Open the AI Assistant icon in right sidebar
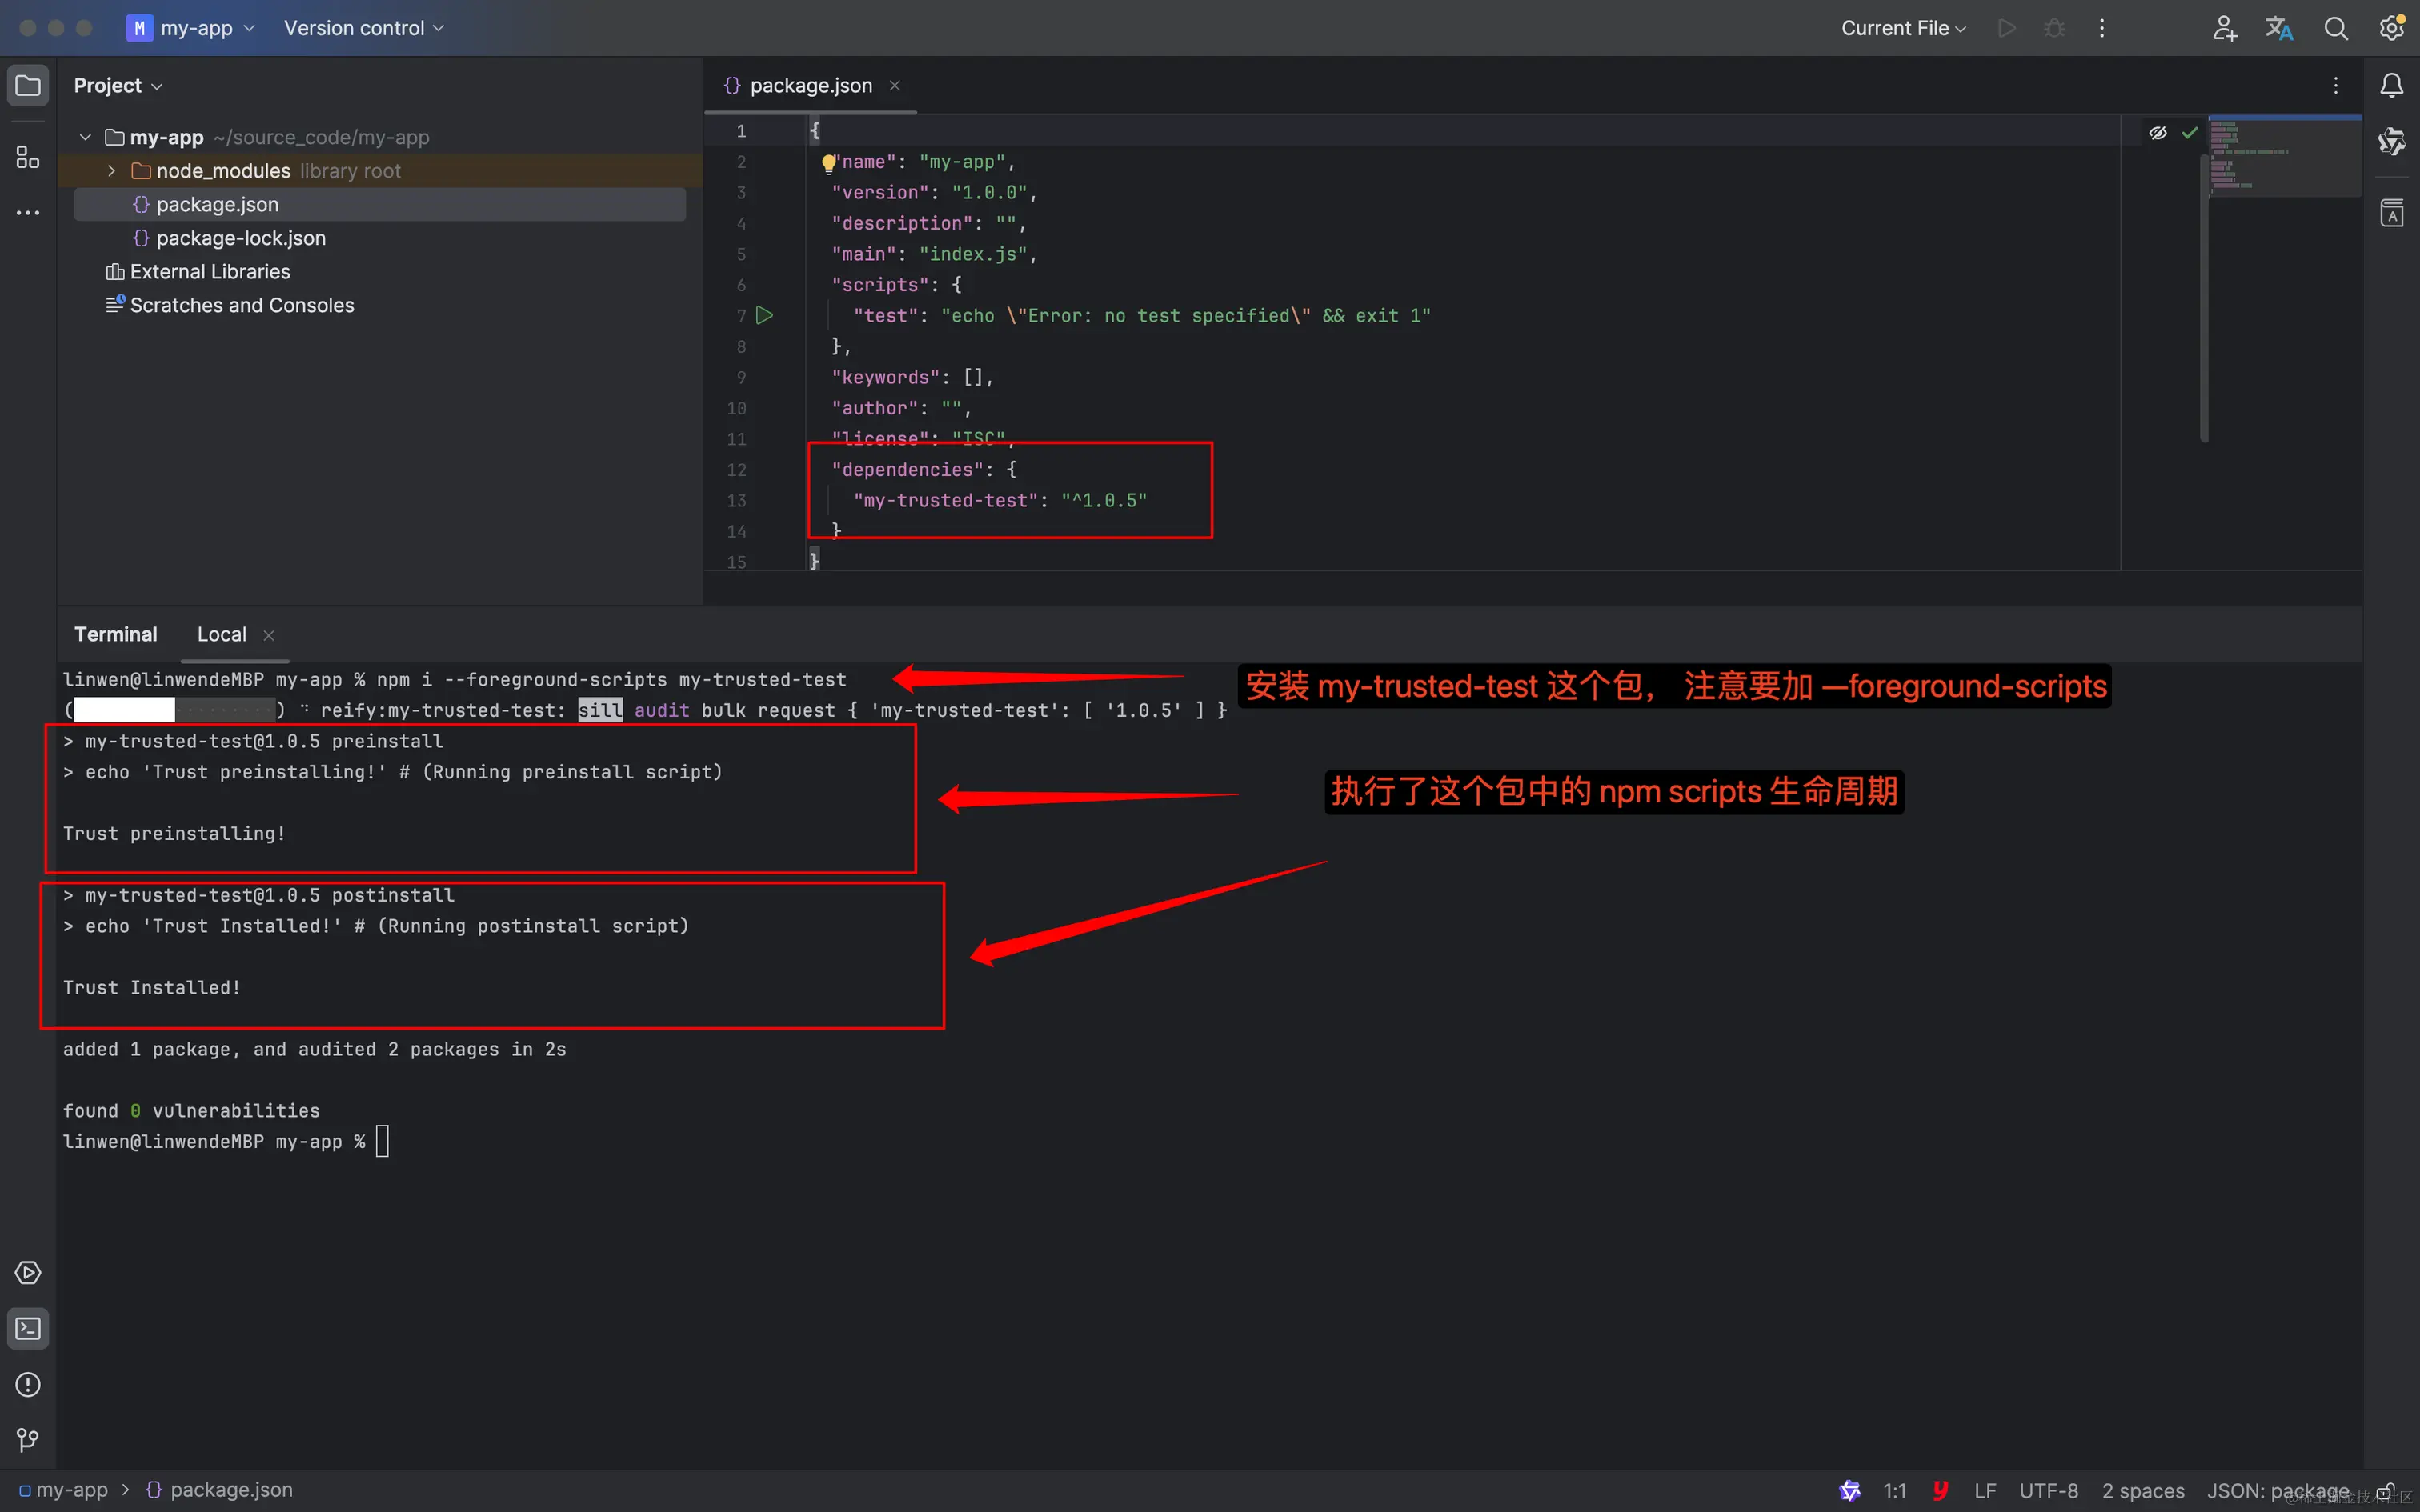The width and height of the screenshot is (2420, 1512). (x=2391, y=142)
